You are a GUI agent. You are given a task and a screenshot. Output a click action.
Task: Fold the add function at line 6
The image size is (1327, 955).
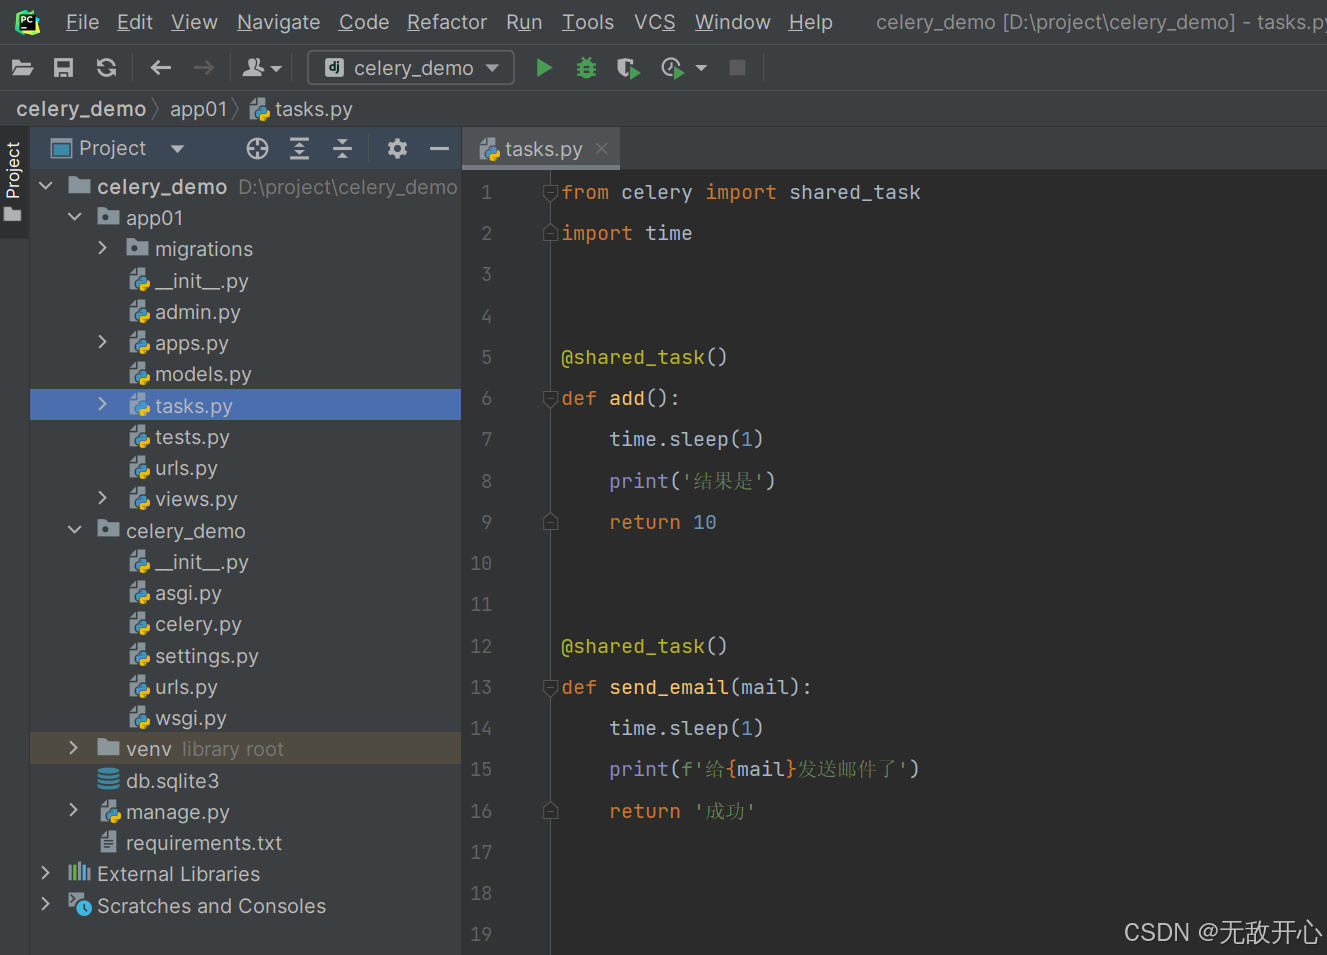click(x=550, y=399)
